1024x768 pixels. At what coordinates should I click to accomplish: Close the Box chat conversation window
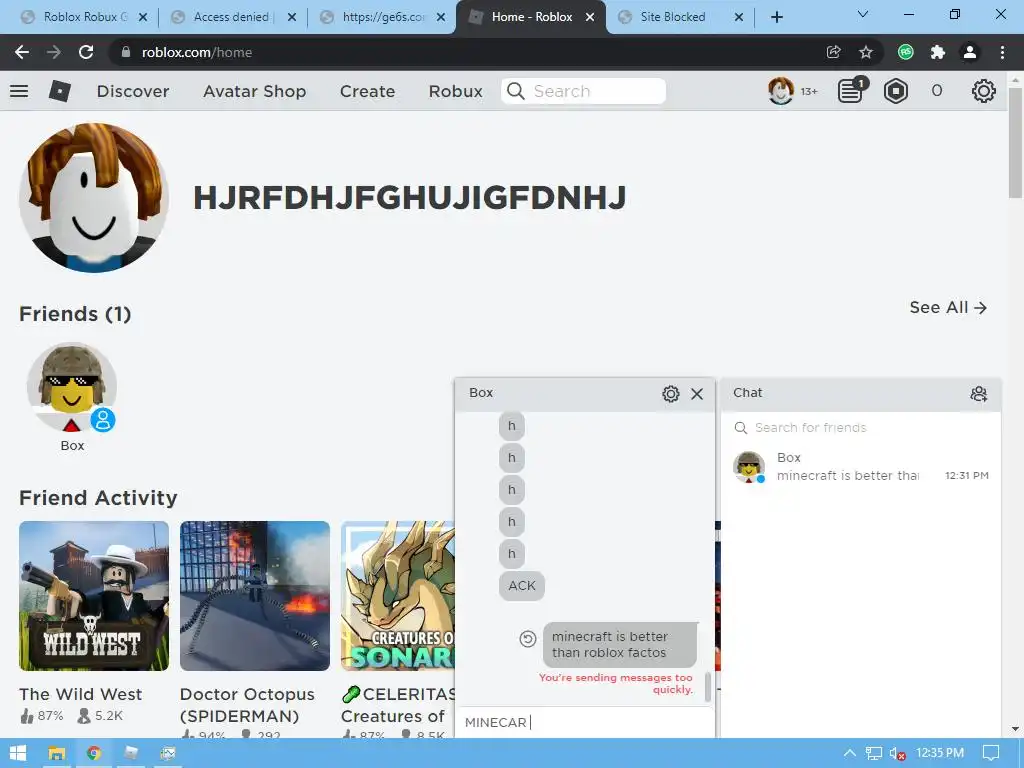point(697,394)
